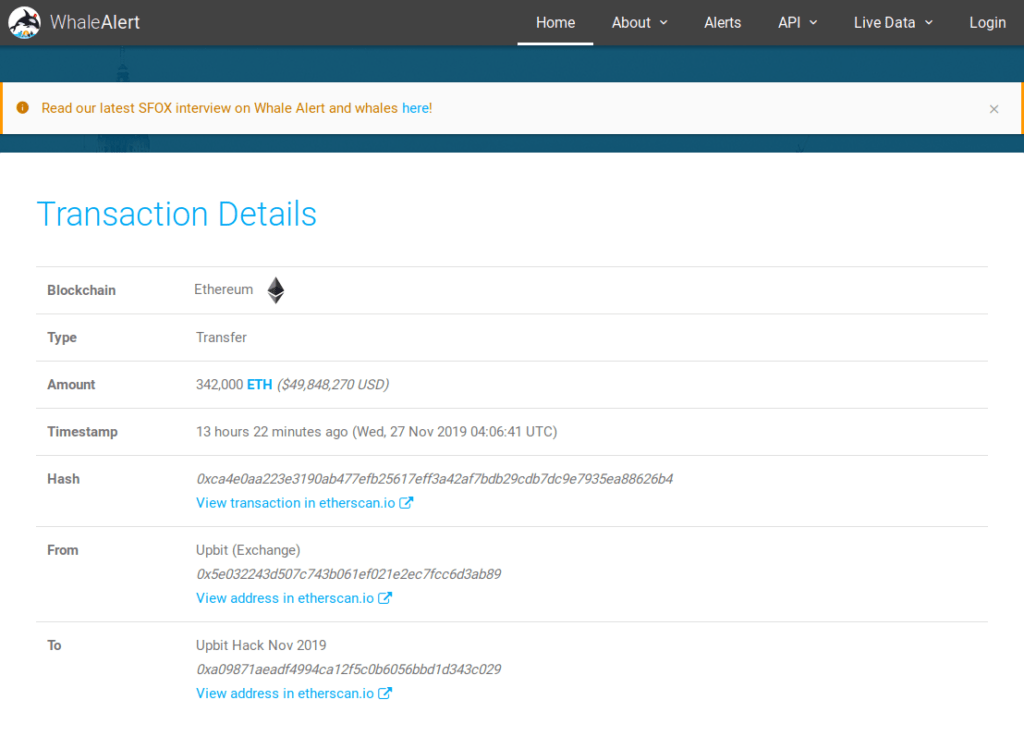Click the info icon in the SFOX banner
Image resolution: width=1024 pixels, height=749 pixels.
click(x=24, y=108)
